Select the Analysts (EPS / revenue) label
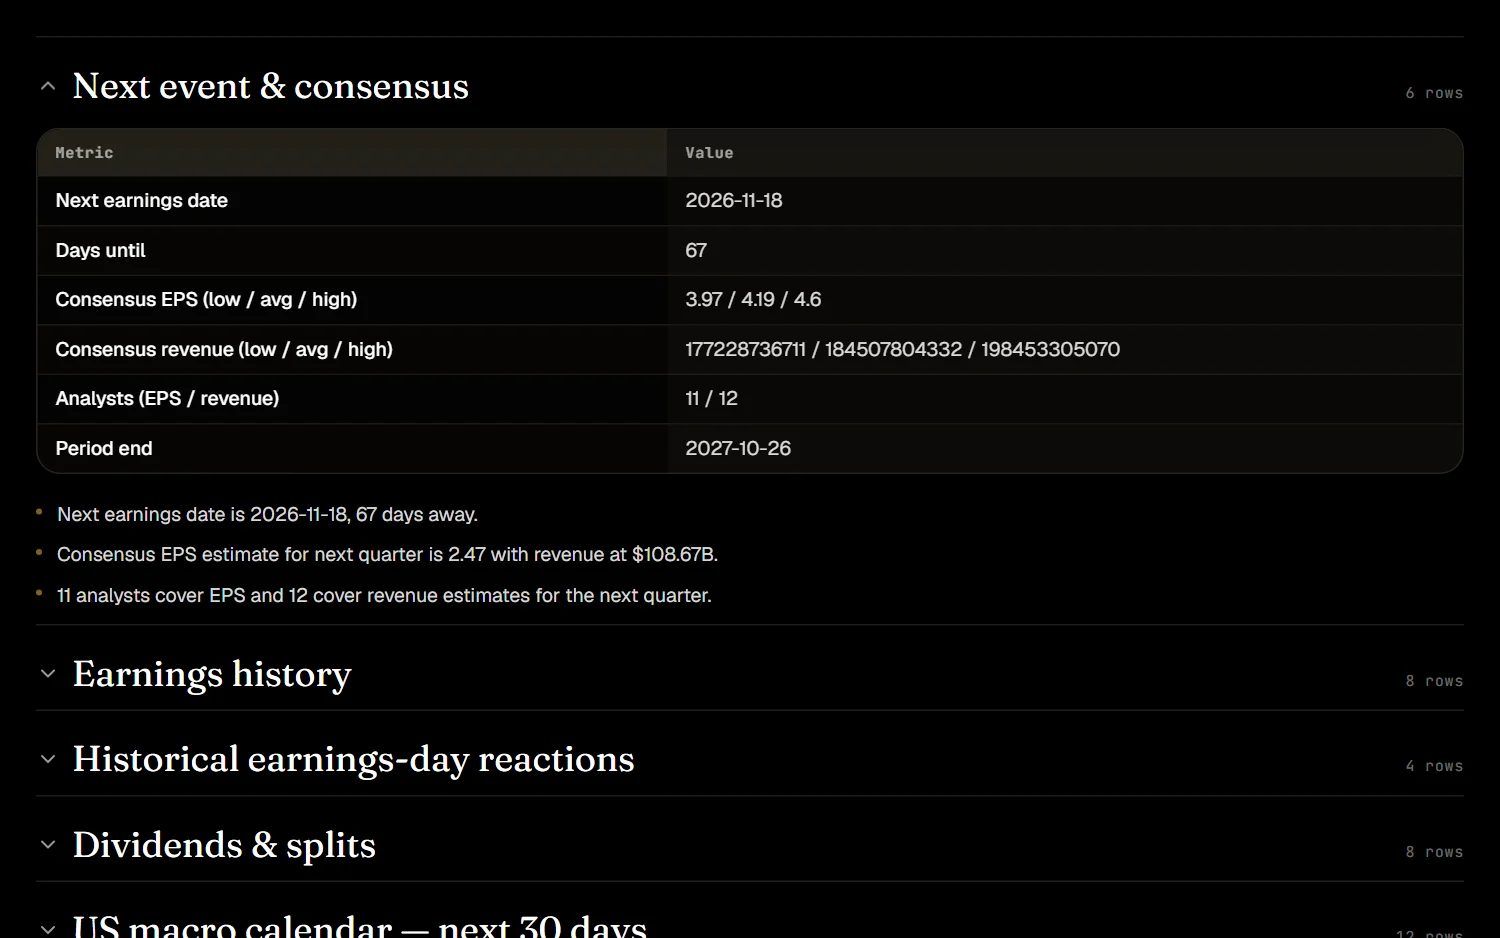 (167, 399)
